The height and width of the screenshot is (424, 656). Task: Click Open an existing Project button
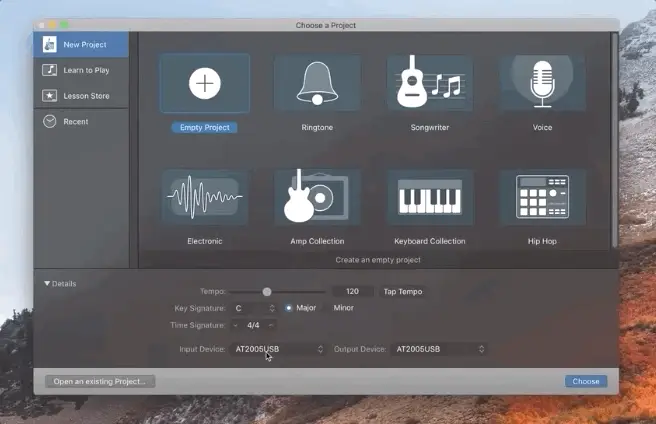tap(100, 381)
